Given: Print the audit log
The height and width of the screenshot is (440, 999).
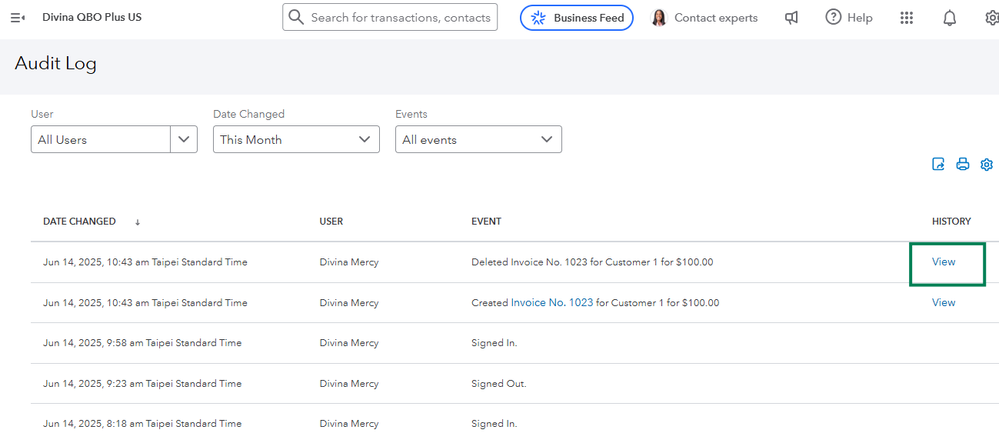Looking at the screenshot, I should [962, 165].
